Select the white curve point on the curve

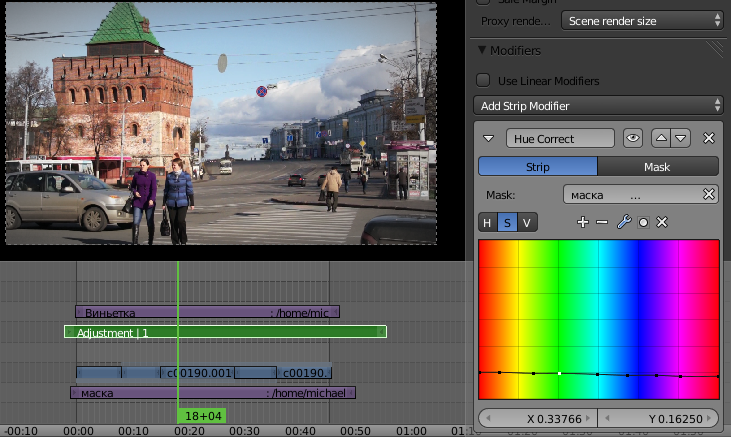(559, 373)
